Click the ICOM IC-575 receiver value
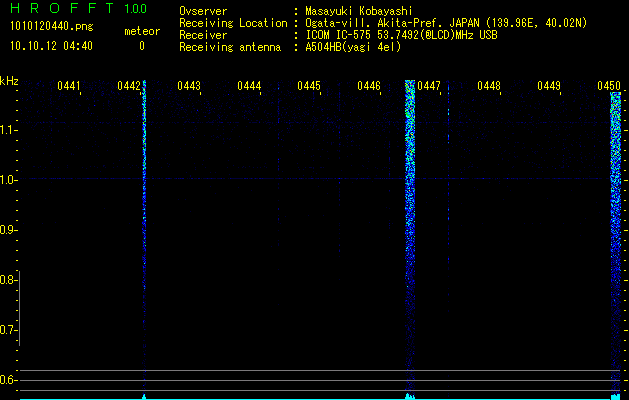Image resolution: width=629 pixels, height=400 pixels. (401, 35)
